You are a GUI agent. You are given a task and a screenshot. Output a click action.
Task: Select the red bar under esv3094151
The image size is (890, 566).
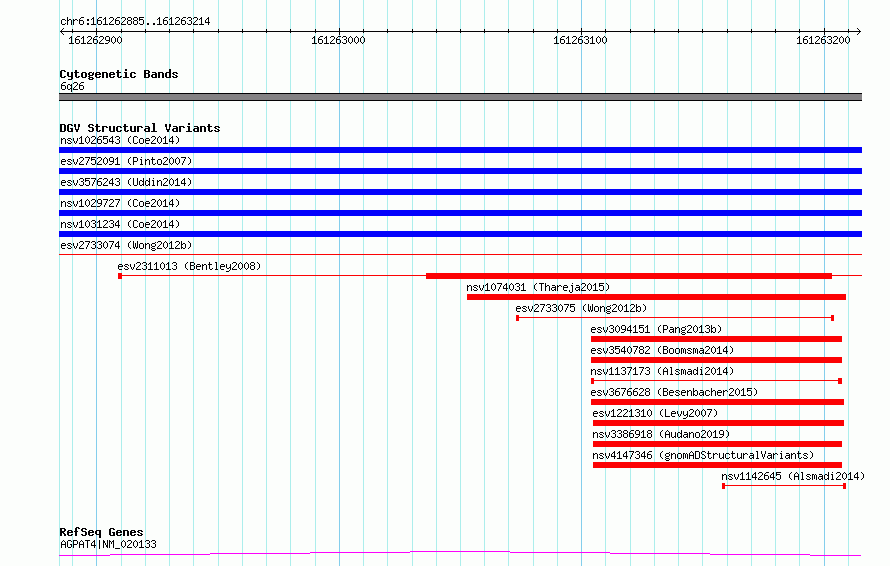pos(716,339)
